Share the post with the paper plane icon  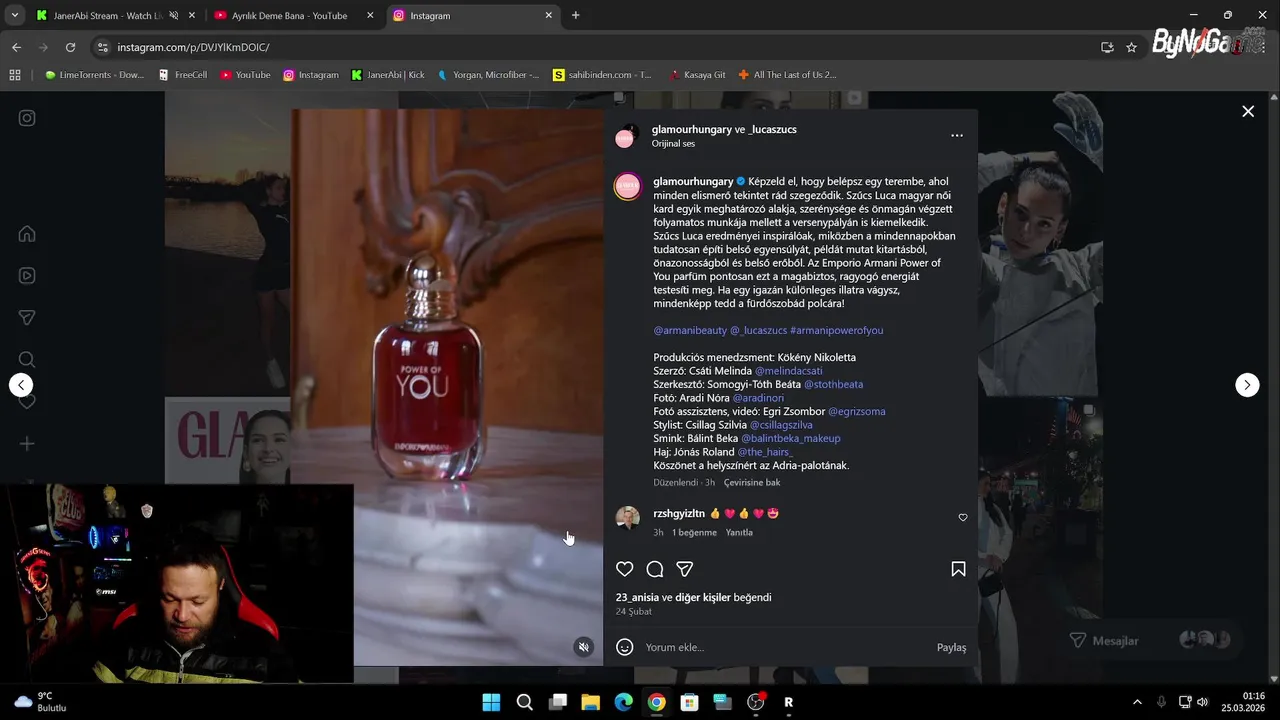point(685,569)
